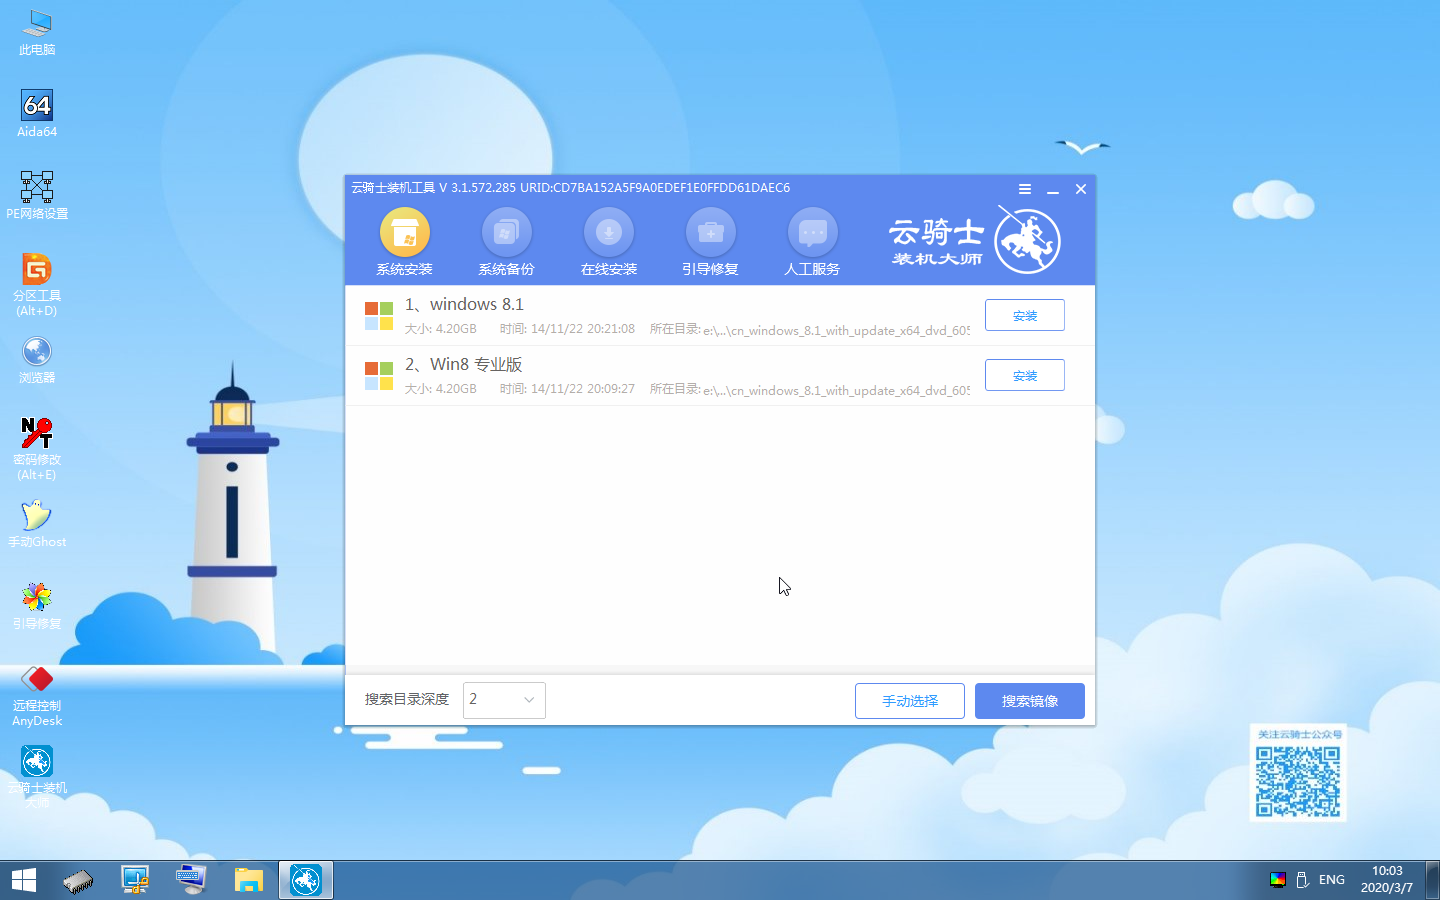Select the '2、Win8 专业版' title text

[x=464, y=364]
